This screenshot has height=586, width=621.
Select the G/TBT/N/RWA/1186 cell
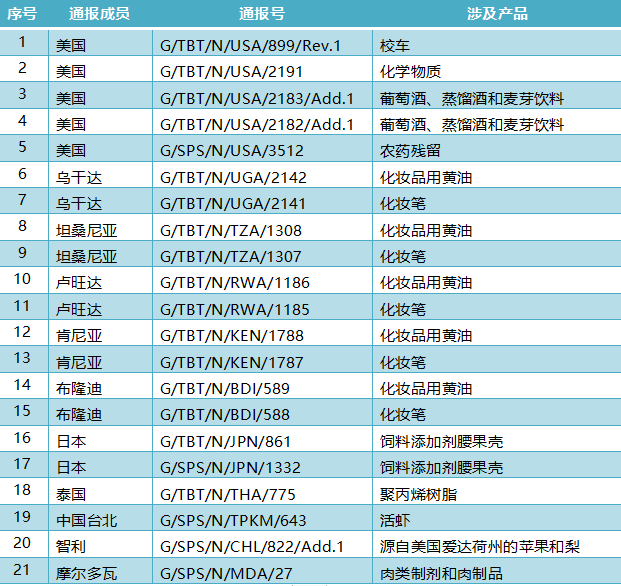tap(262, 280)
